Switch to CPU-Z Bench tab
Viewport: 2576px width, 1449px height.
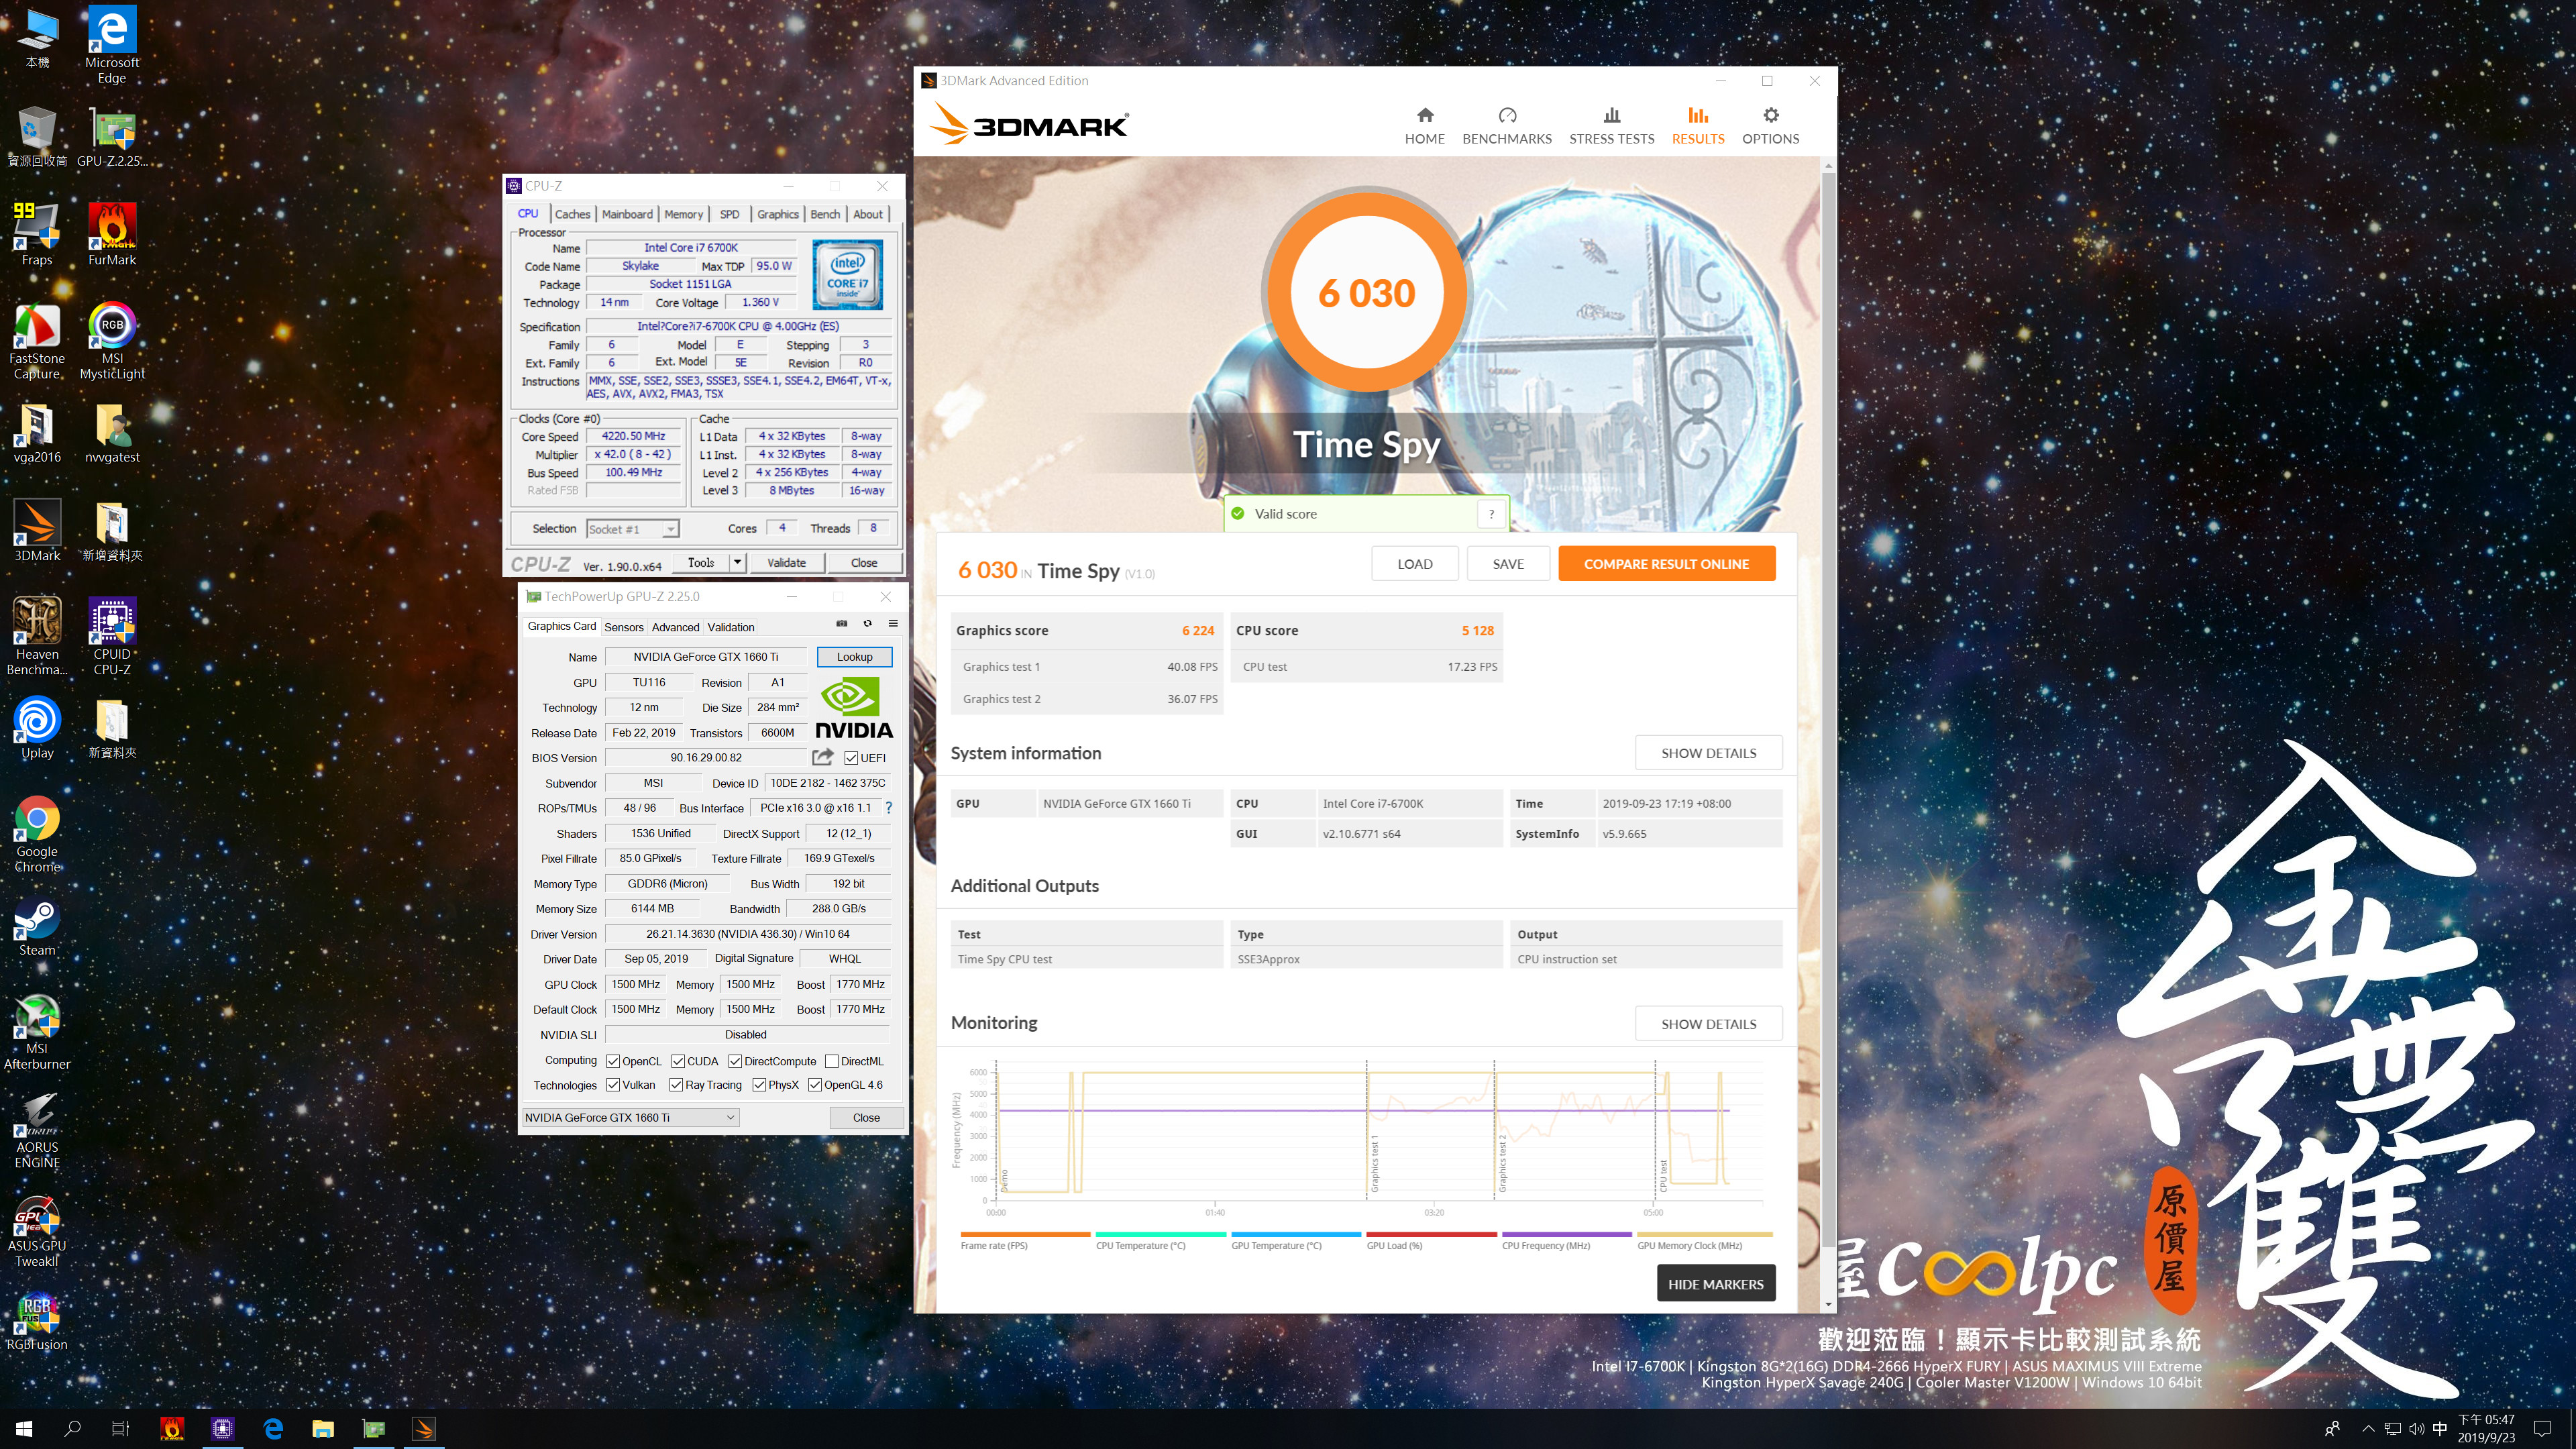(x=825, y=214)
